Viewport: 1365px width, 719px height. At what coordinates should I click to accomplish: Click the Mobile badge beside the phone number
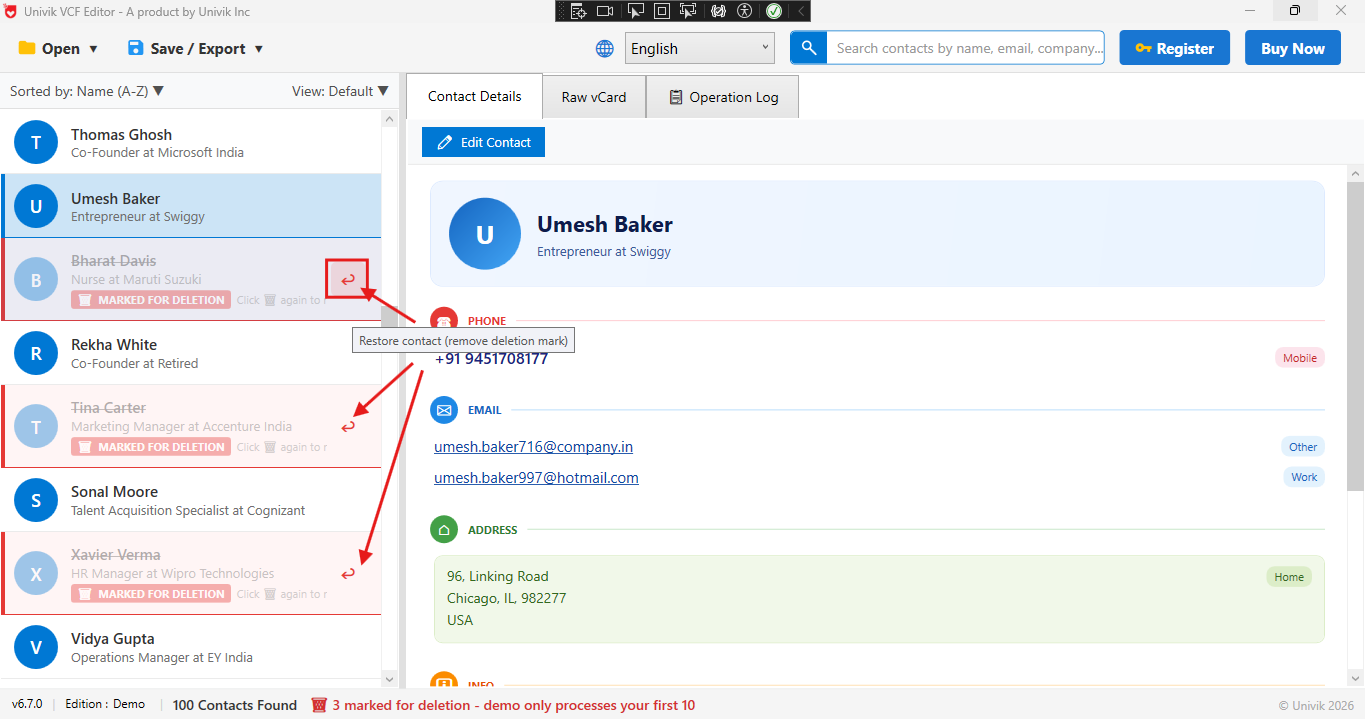(1300, 358)
